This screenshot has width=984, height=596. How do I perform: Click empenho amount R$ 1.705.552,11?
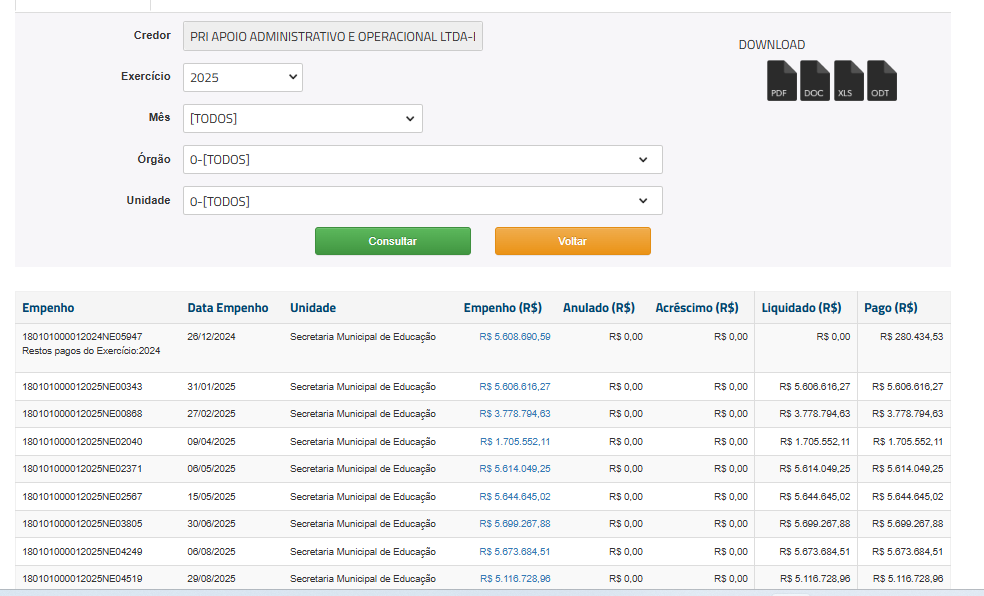515,441
